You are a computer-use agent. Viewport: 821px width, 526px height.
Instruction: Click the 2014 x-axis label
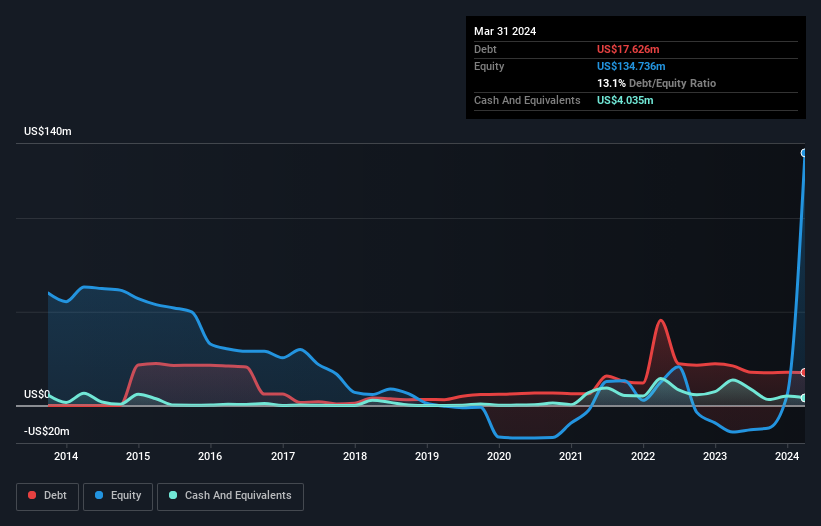click(x=66, y=456)
